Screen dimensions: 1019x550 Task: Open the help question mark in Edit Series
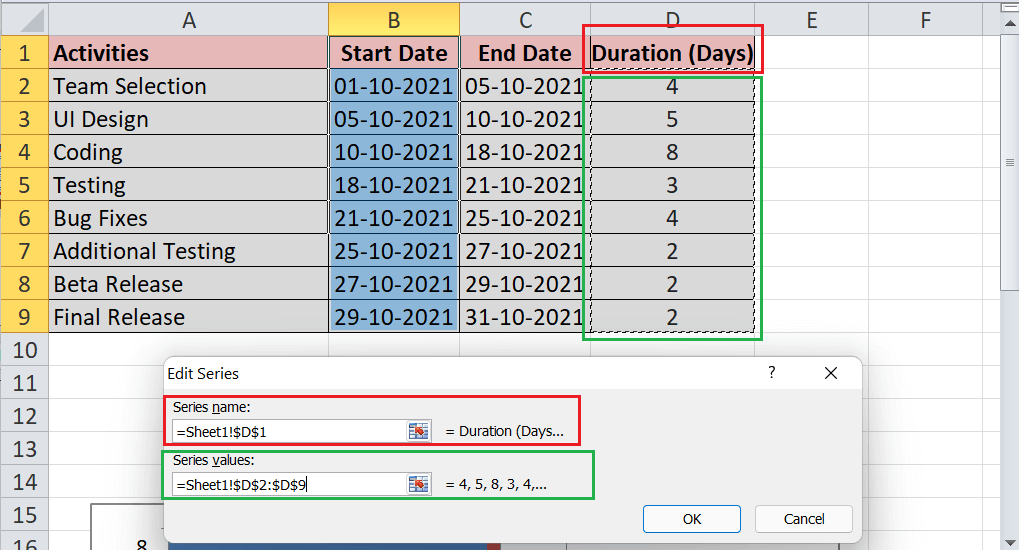(771, 373)
